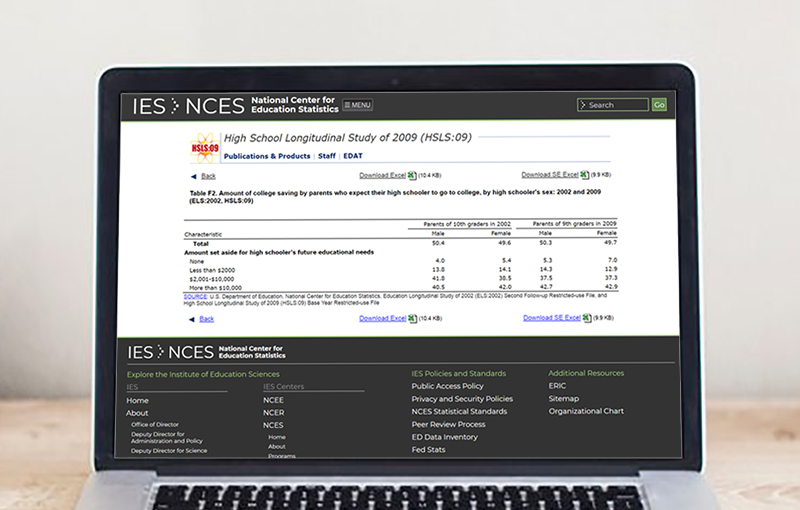The height and width of the screenshot is (510, 800).
Task: Open footer IES heading link
Action: [x=132, y=387]
